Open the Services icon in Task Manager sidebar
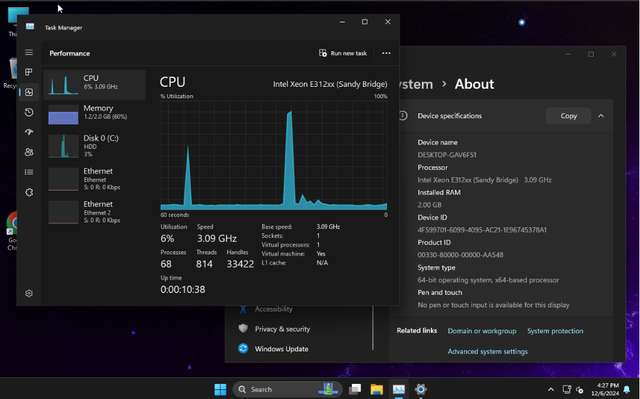Viewport: 640px width, 399px height. click(x=29, y=192)
